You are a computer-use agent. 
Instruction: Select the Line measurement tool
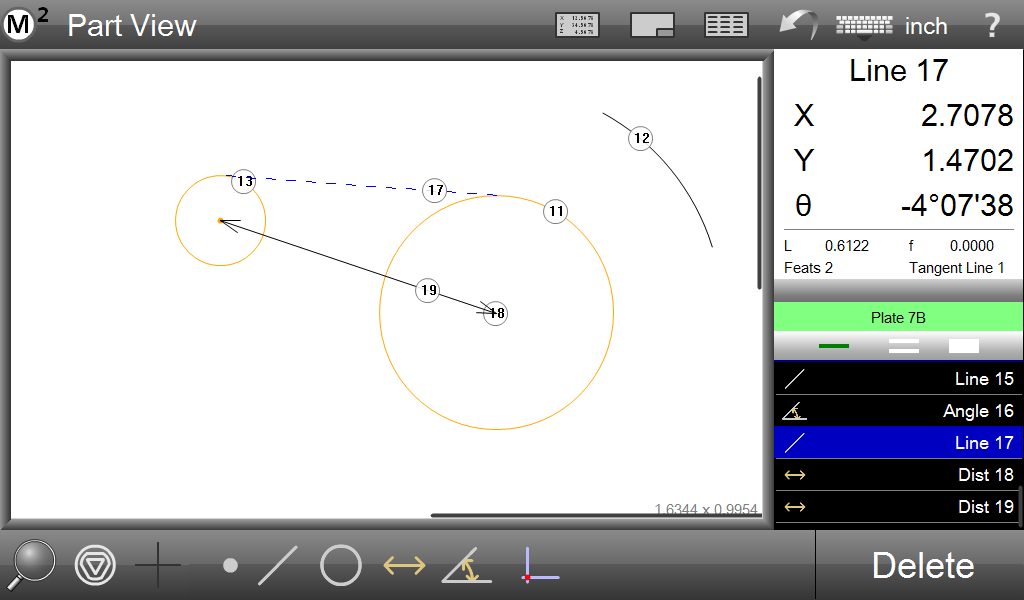[277, 566]
